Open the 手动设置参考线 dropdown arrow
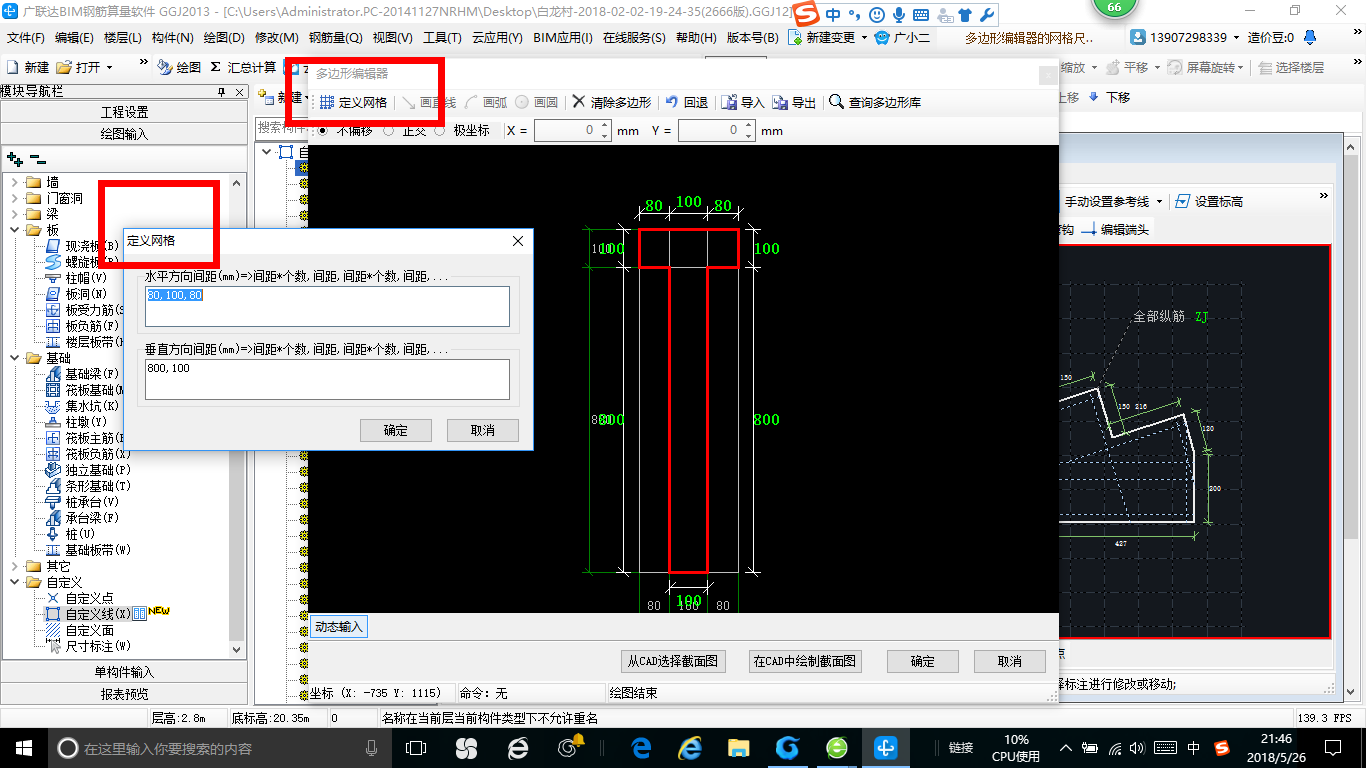The width and height of the screenshot is (1366, 768). pos(1159,202)
